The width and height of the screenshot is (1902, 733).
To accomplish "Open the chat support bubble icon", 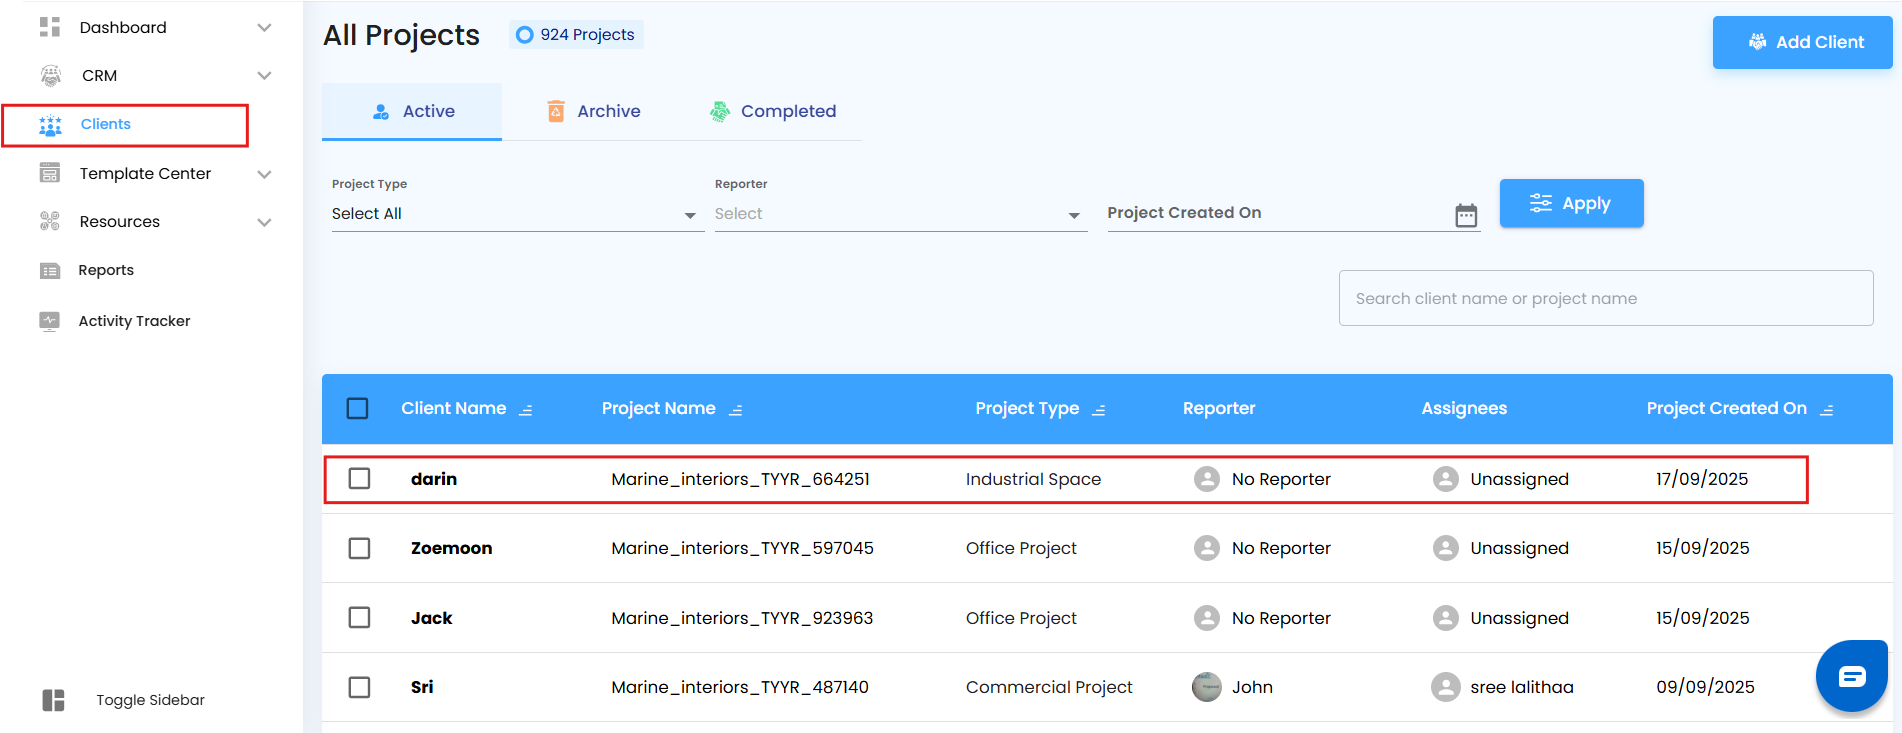I will tap(1851, 677).
